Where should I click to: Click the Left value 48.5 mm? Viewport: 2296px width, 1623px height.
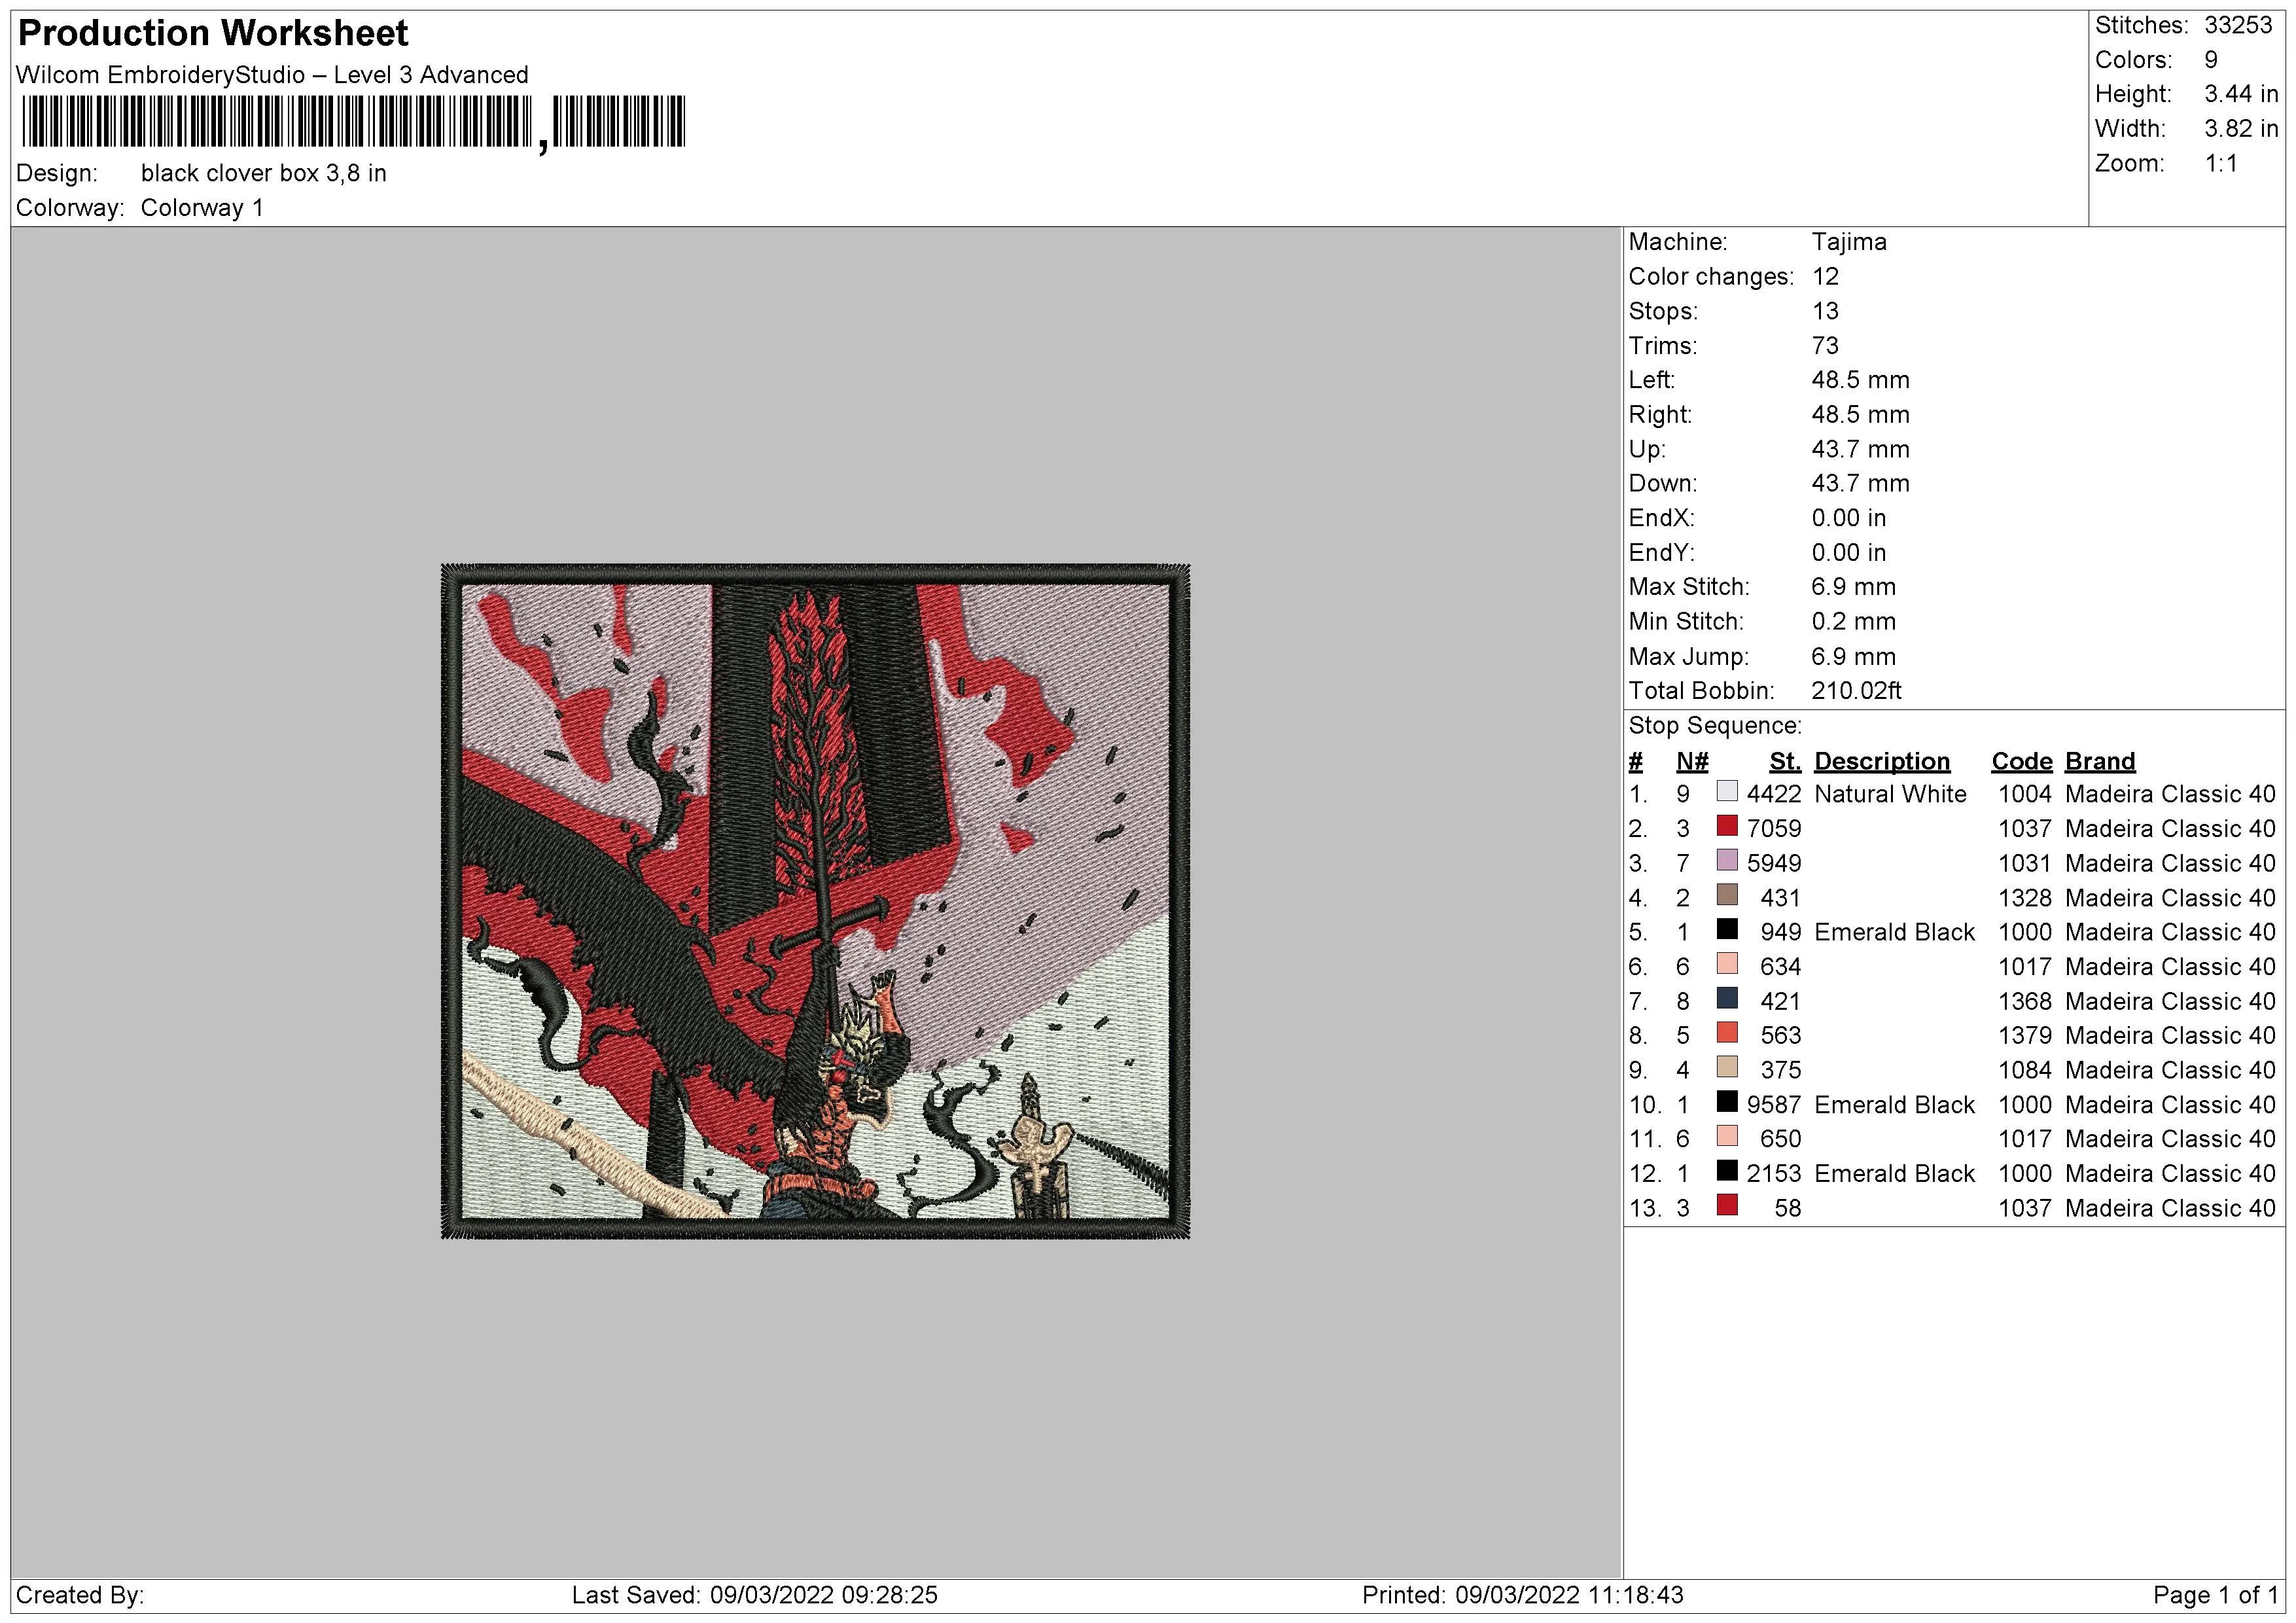click(x=1860, y=380)
